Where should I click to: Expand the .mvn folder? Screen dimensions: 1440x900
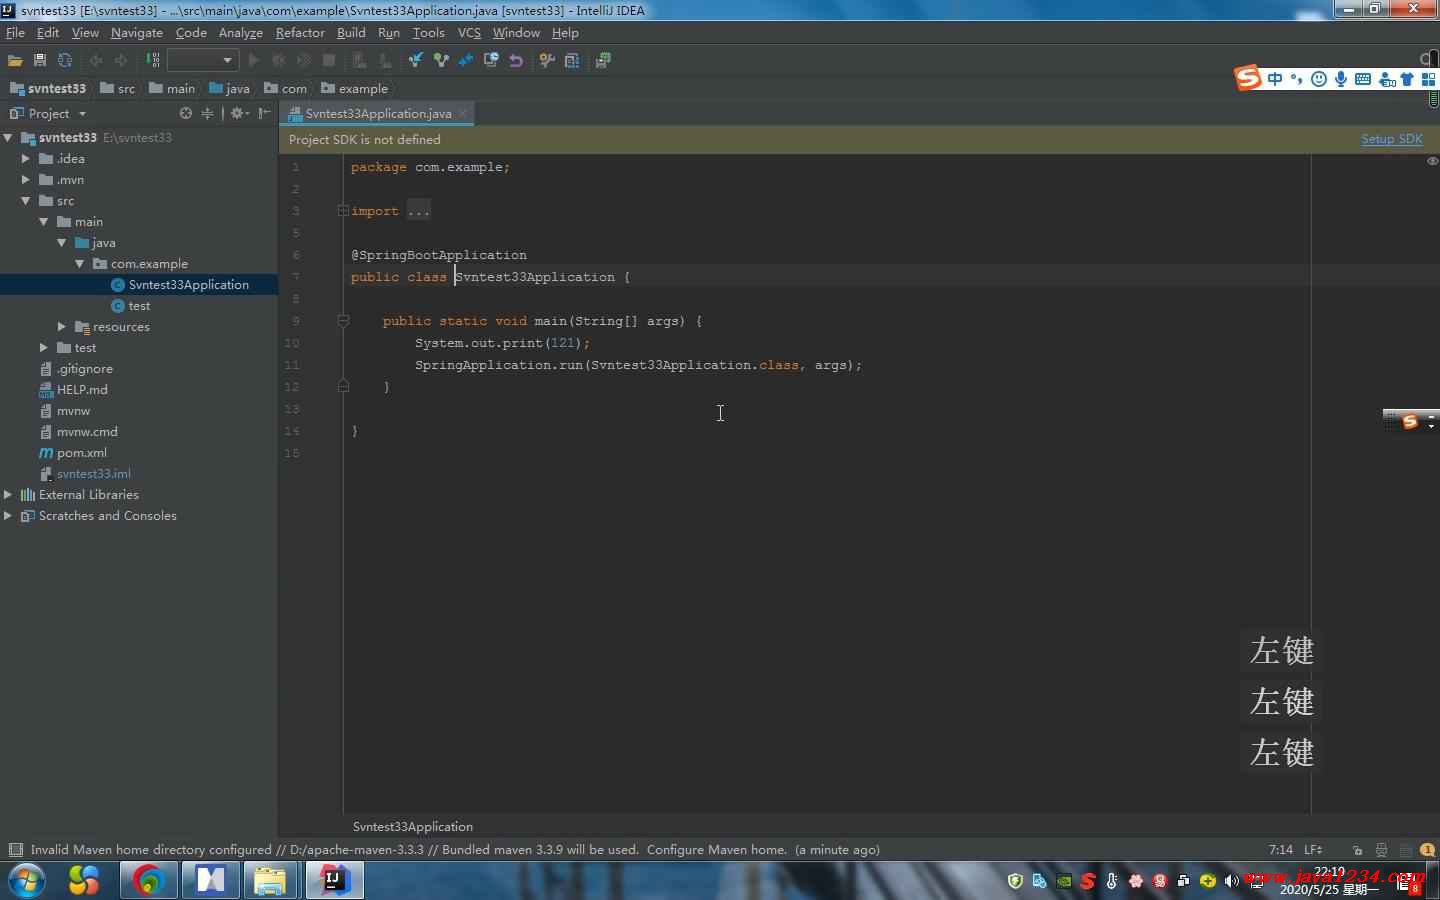[x=26, y=179]
